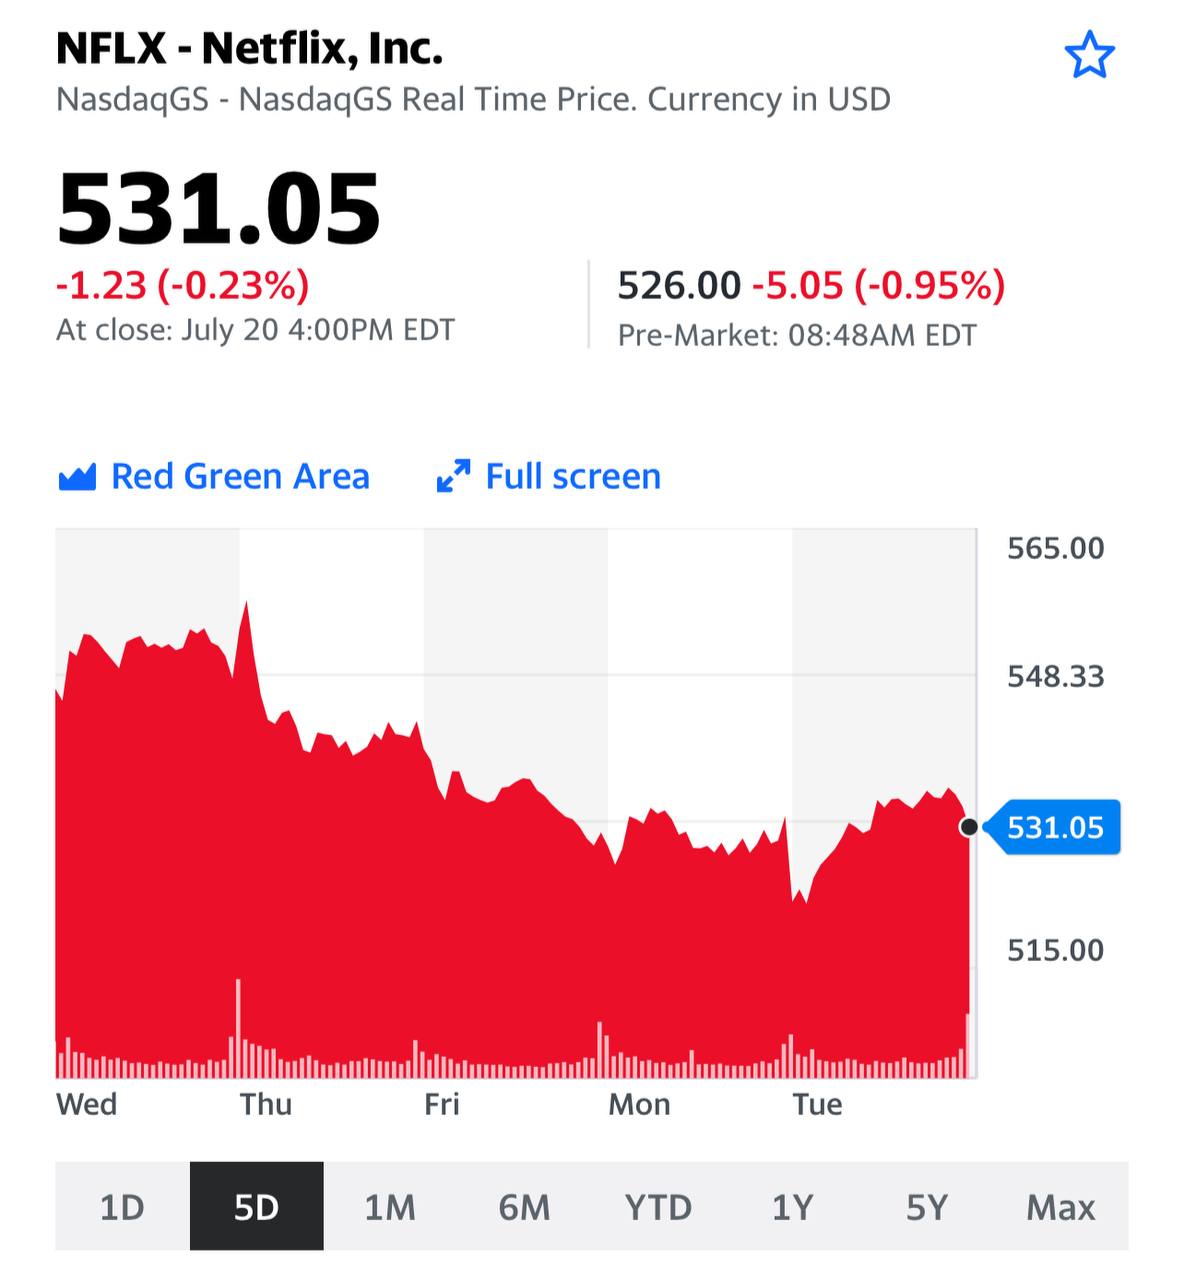Show YTD price range
This screenshot has width=1184, height=1280.
(658, 1206)
